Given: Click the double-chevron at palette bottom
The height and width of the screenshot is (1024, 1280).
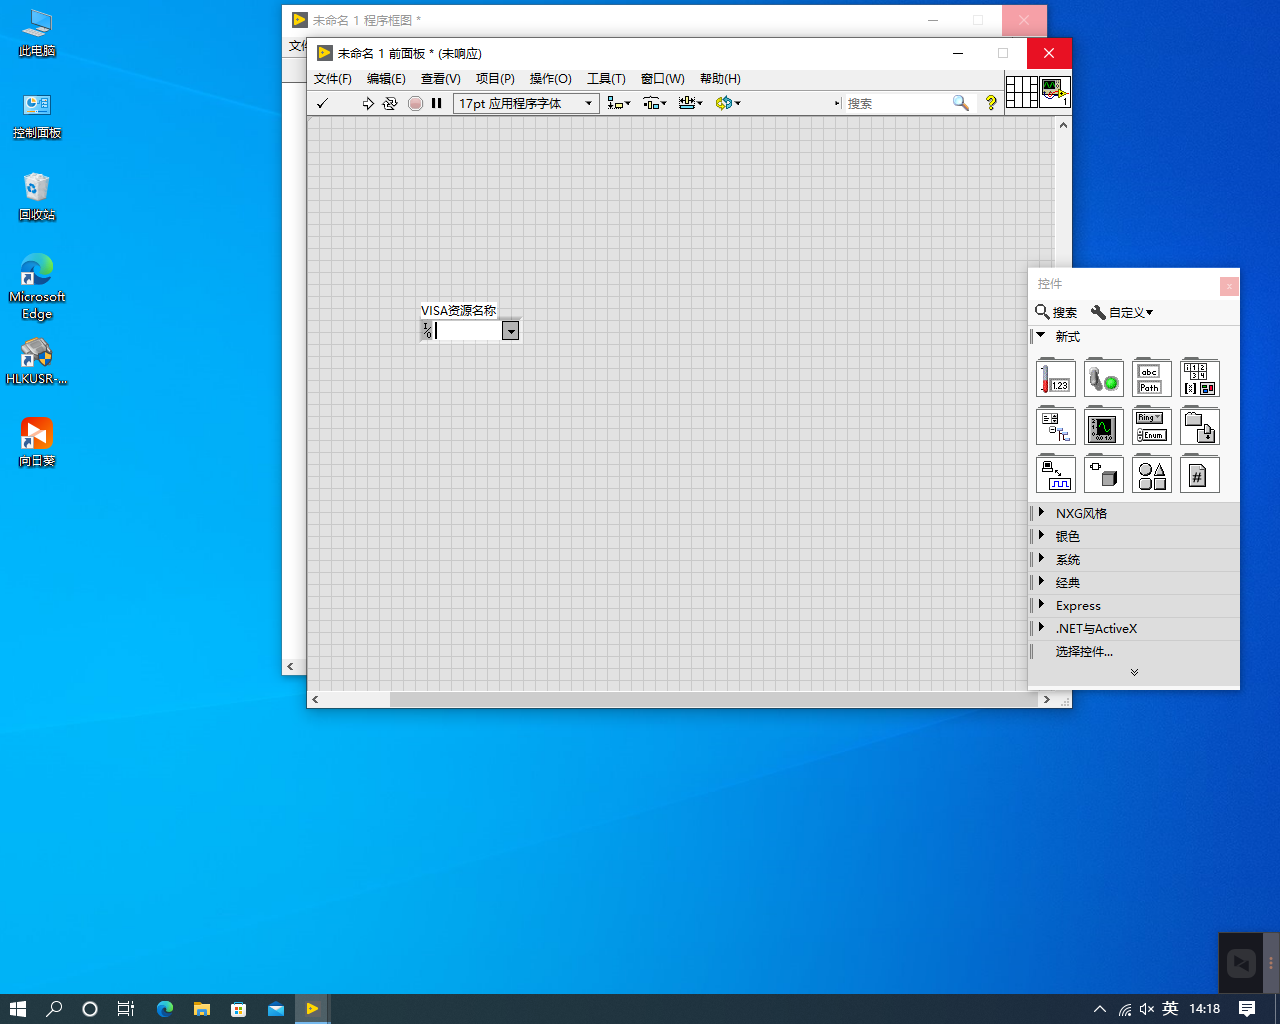Looking at the screenshot, I should pos(1134,673).
